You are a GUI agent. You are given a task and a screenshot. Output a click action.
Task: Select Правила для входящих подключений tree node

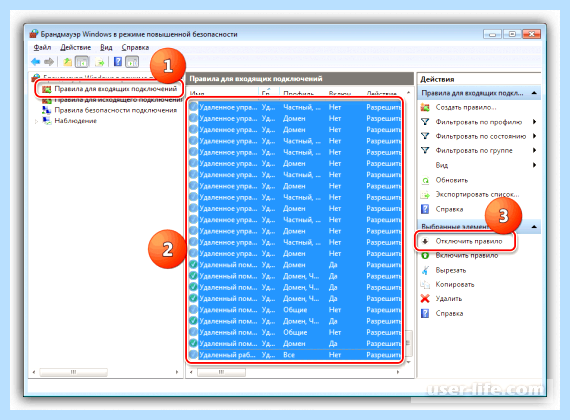(x=116, y=89)
